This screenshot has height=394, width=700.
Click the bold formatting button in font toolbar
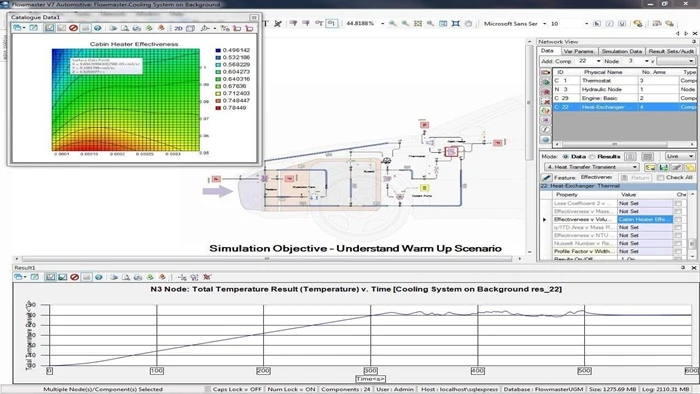(x=597, y=24)
